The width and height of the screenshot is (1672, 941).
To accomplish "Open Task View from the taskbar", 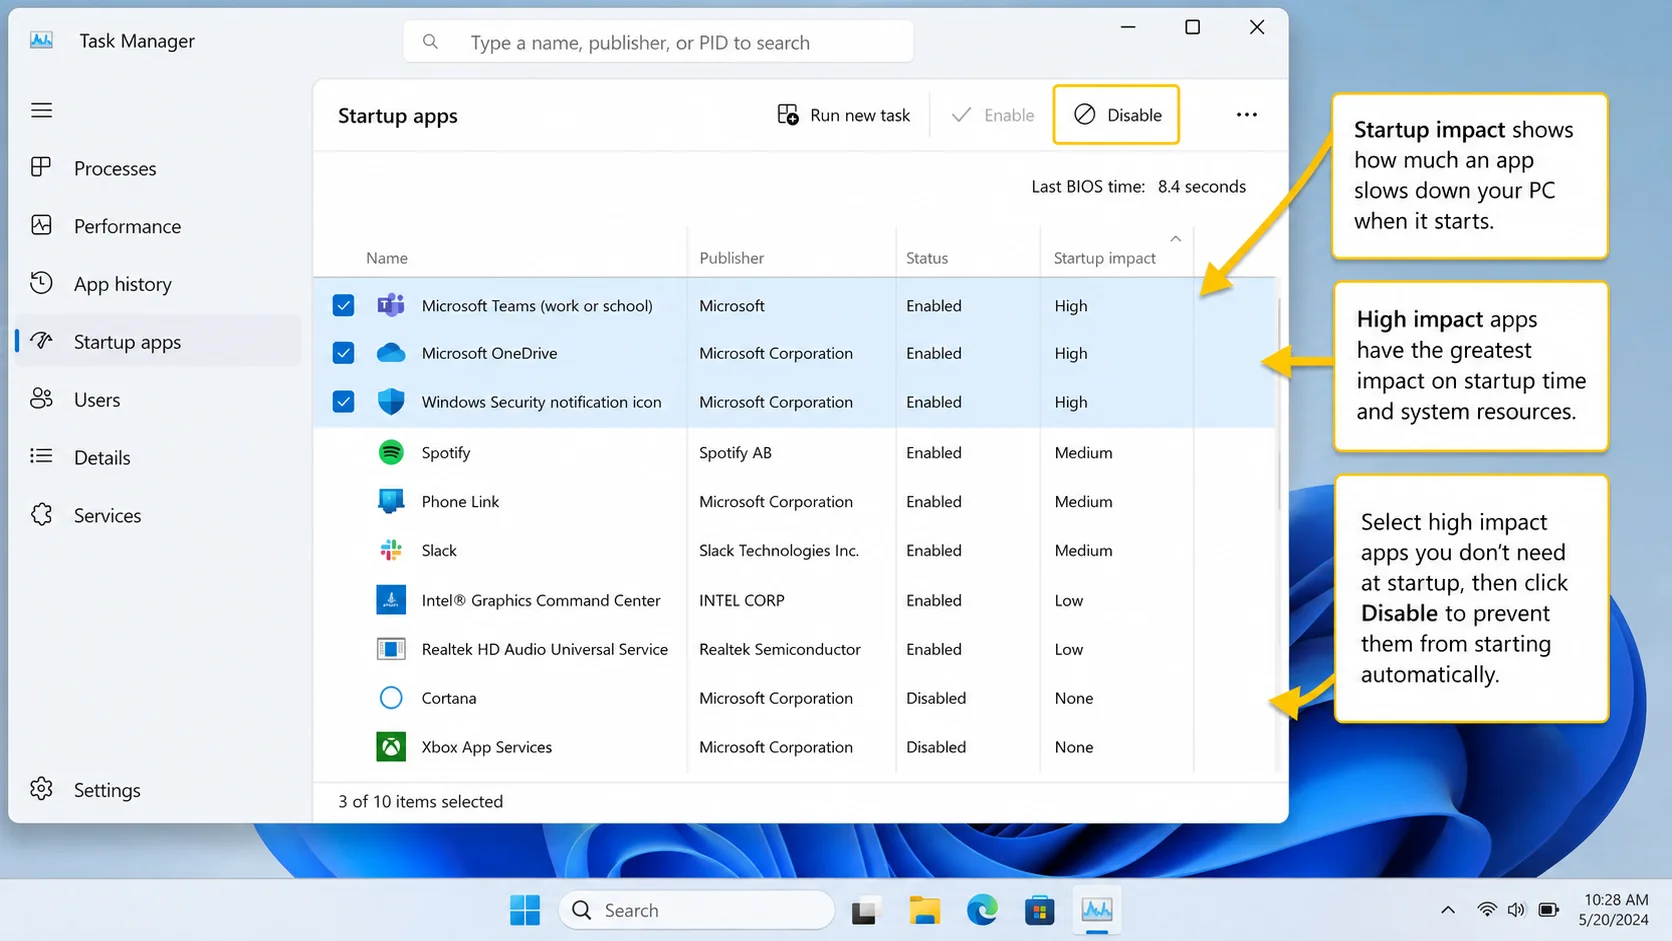I will pyautogui.click(x=864, y=911).
